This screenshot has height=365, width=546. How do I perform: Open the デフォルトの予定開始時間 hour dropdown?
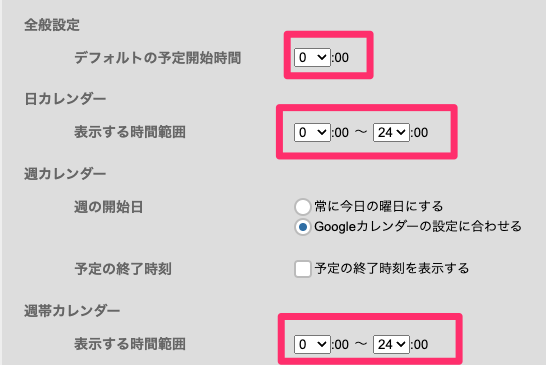point(312,57)
